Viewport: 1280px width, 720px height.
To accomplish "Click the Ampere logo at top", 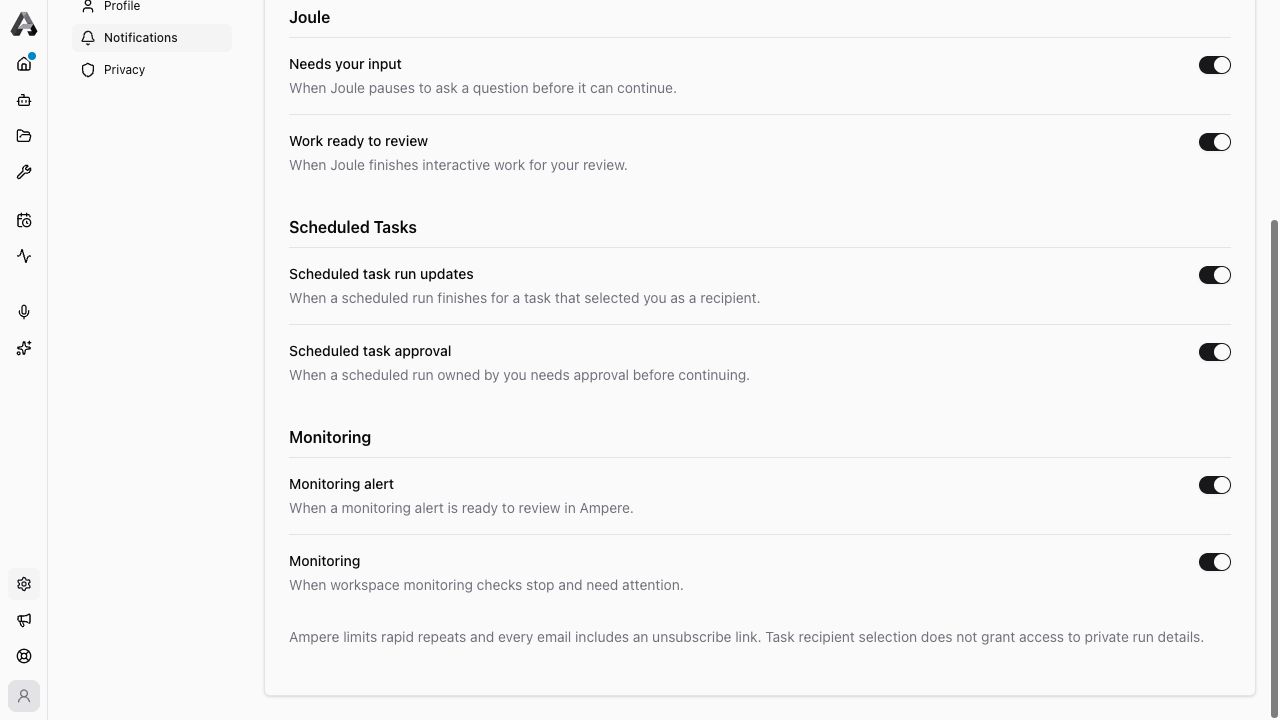I will click(x=24, y=23).
